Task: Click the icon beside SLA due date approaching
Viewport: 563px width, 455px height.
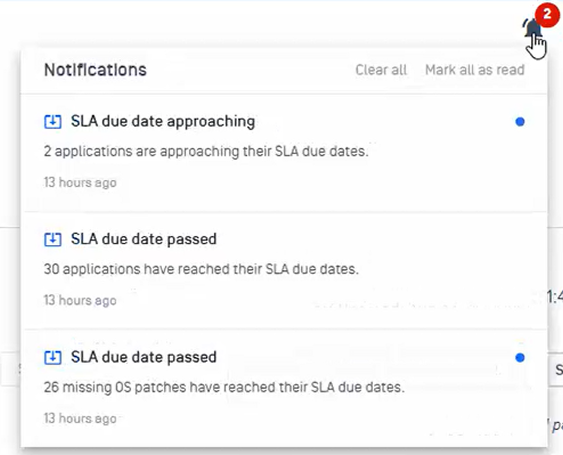Action: pos(53,122)
